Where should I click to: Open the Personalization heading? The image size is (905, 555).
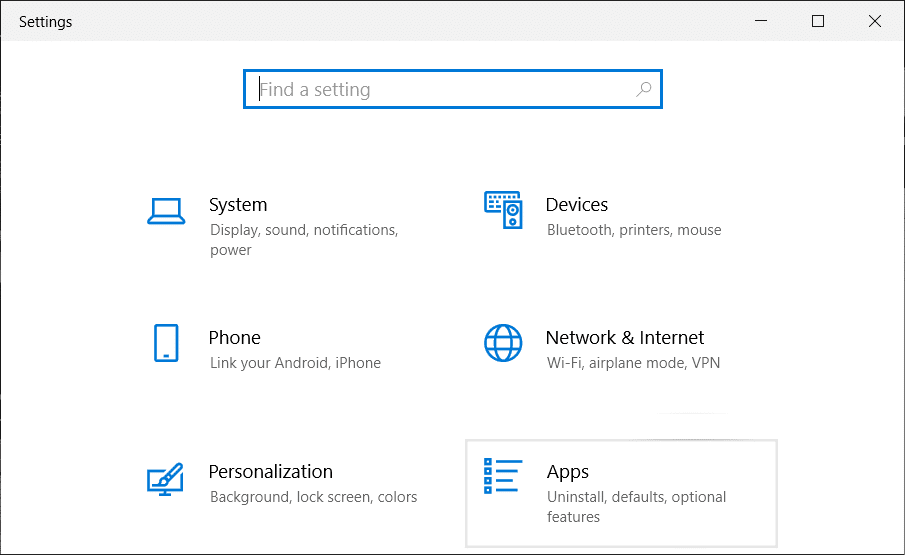point(271,472)
